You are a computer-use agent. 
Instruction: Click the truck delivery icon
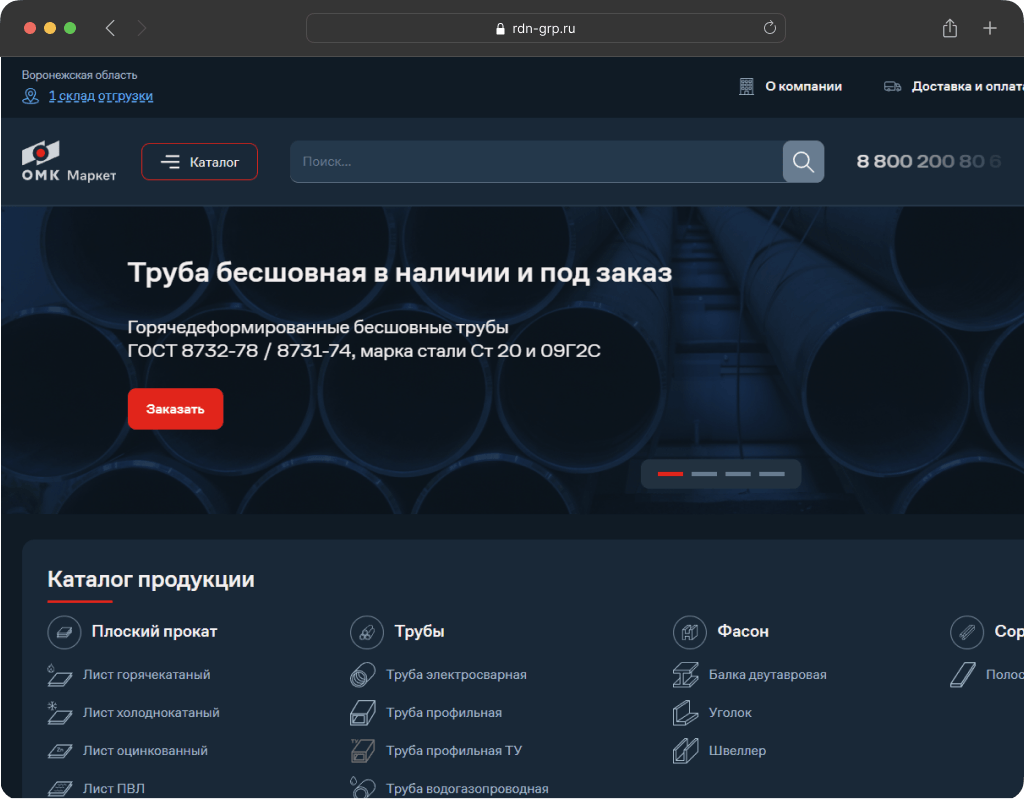(892, 86)
